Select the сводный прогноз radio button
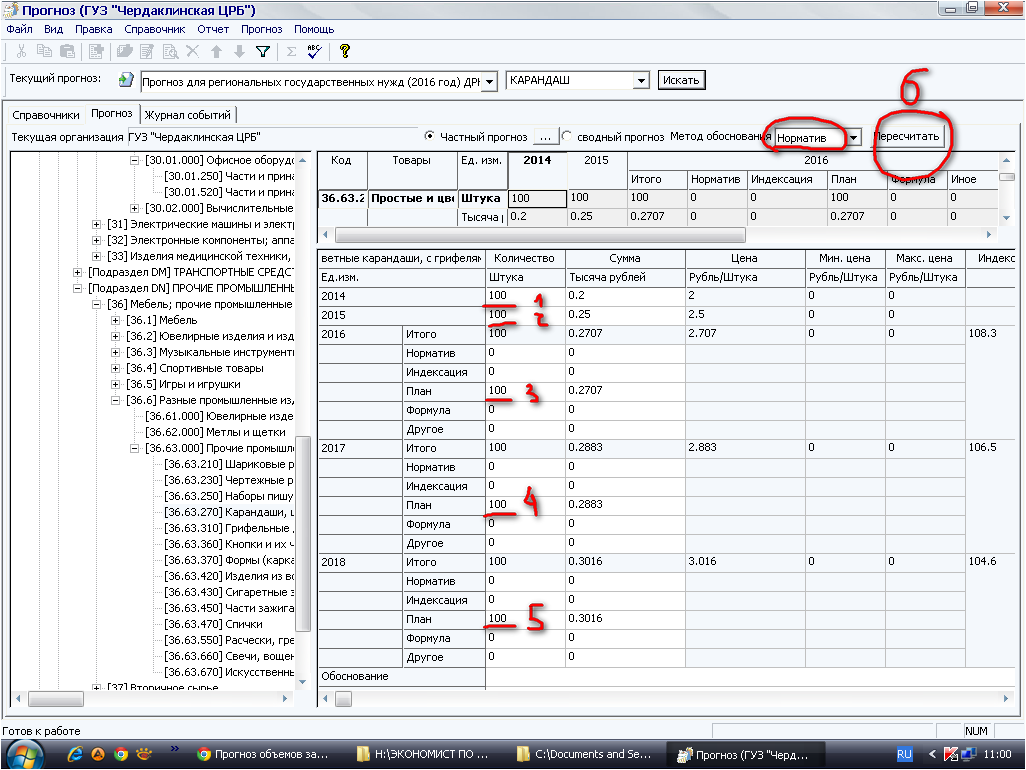The image size is (1026, 770). click(566, 137)
